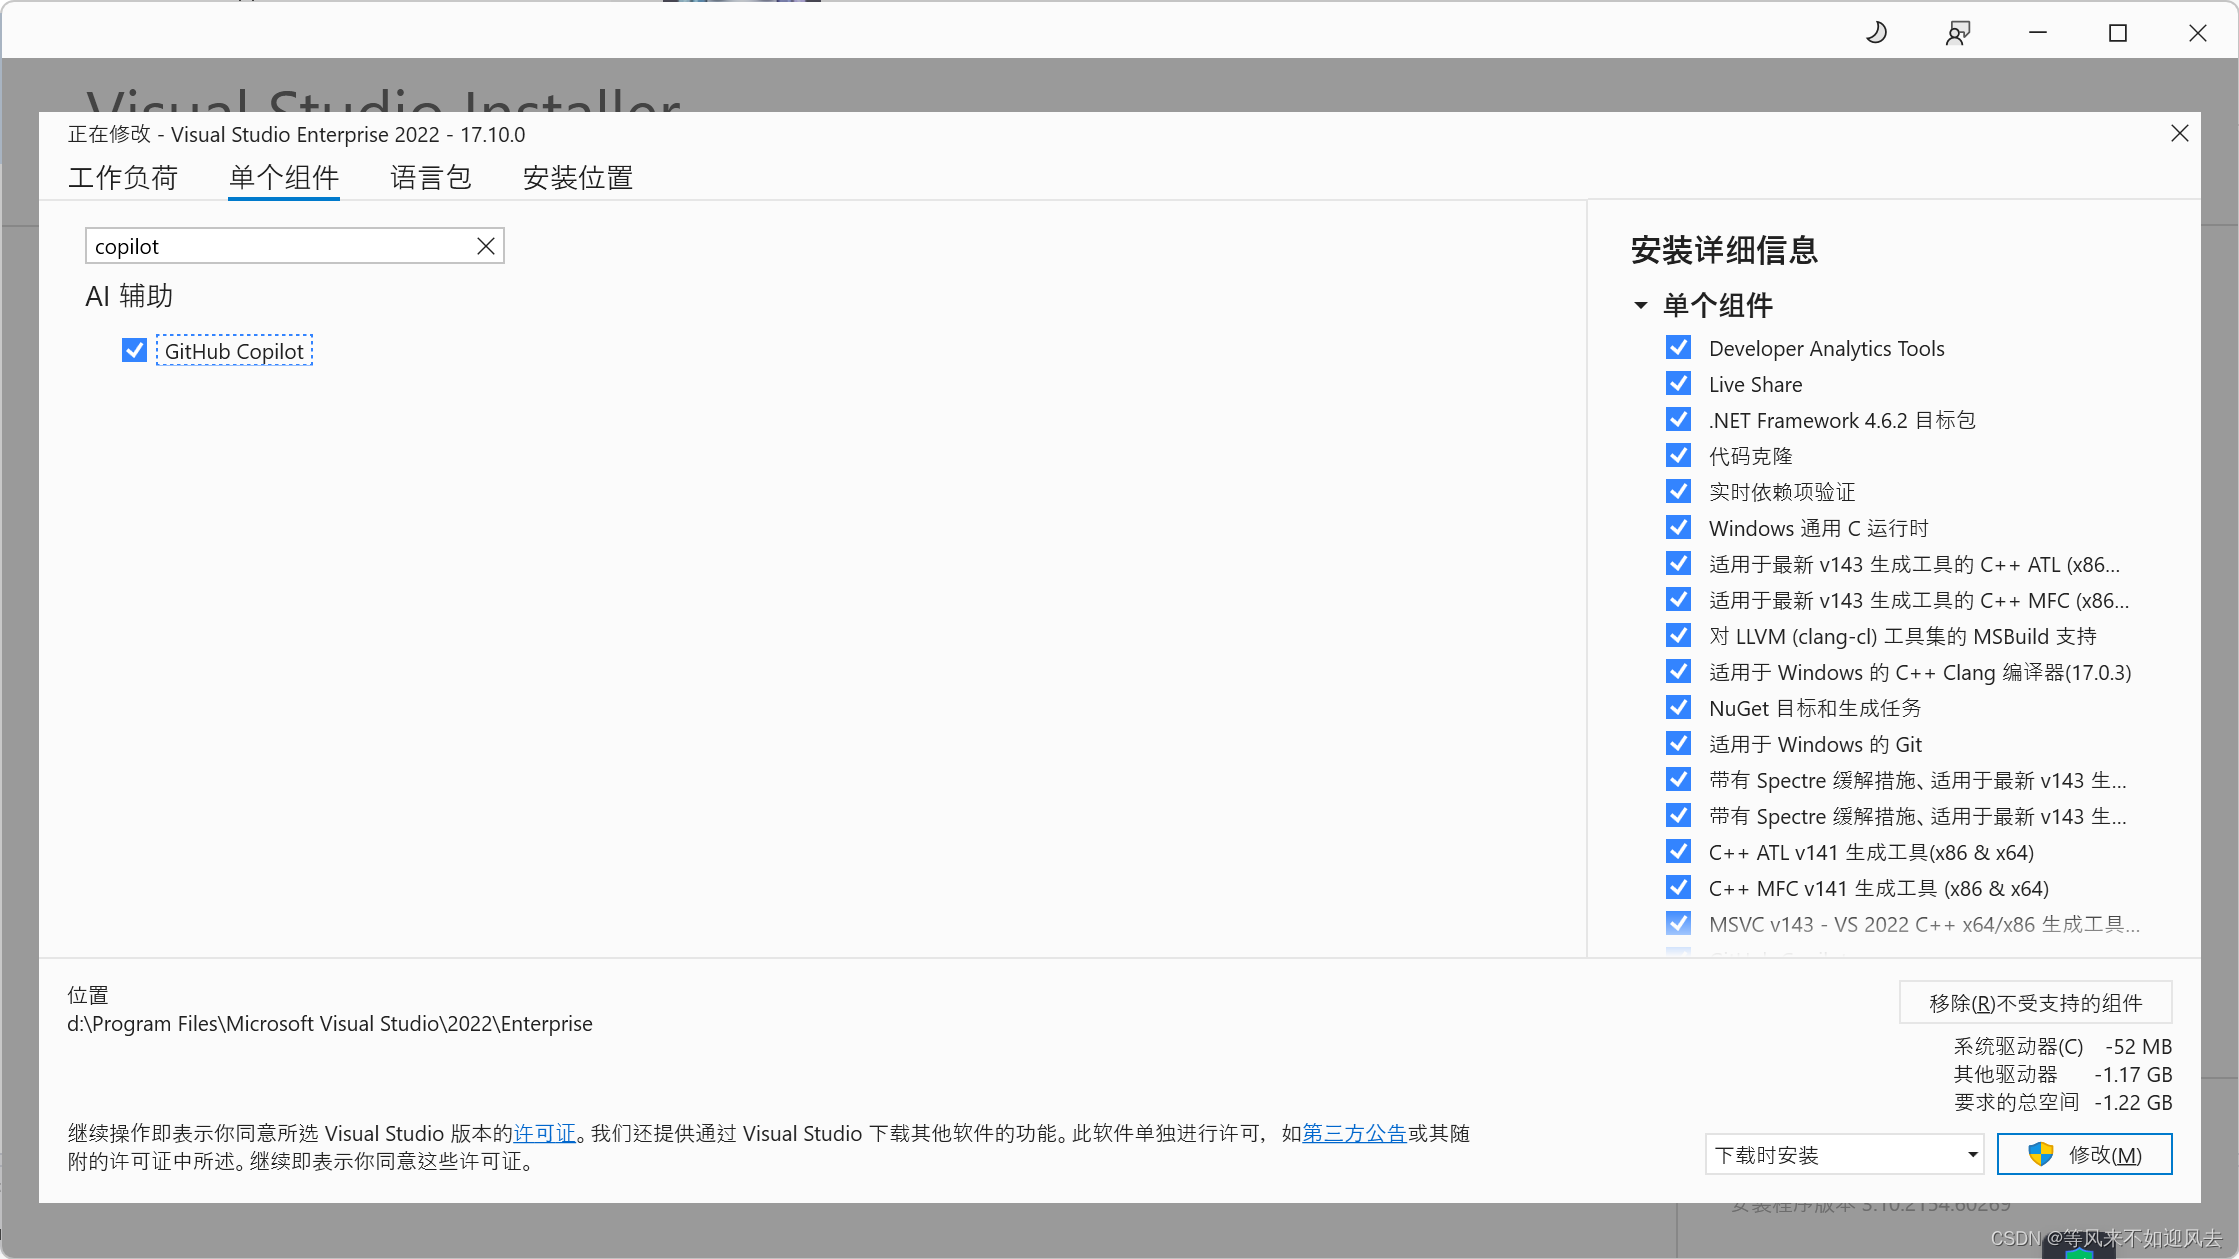Switch to the 工作负荷 tab

pos(123,178)
